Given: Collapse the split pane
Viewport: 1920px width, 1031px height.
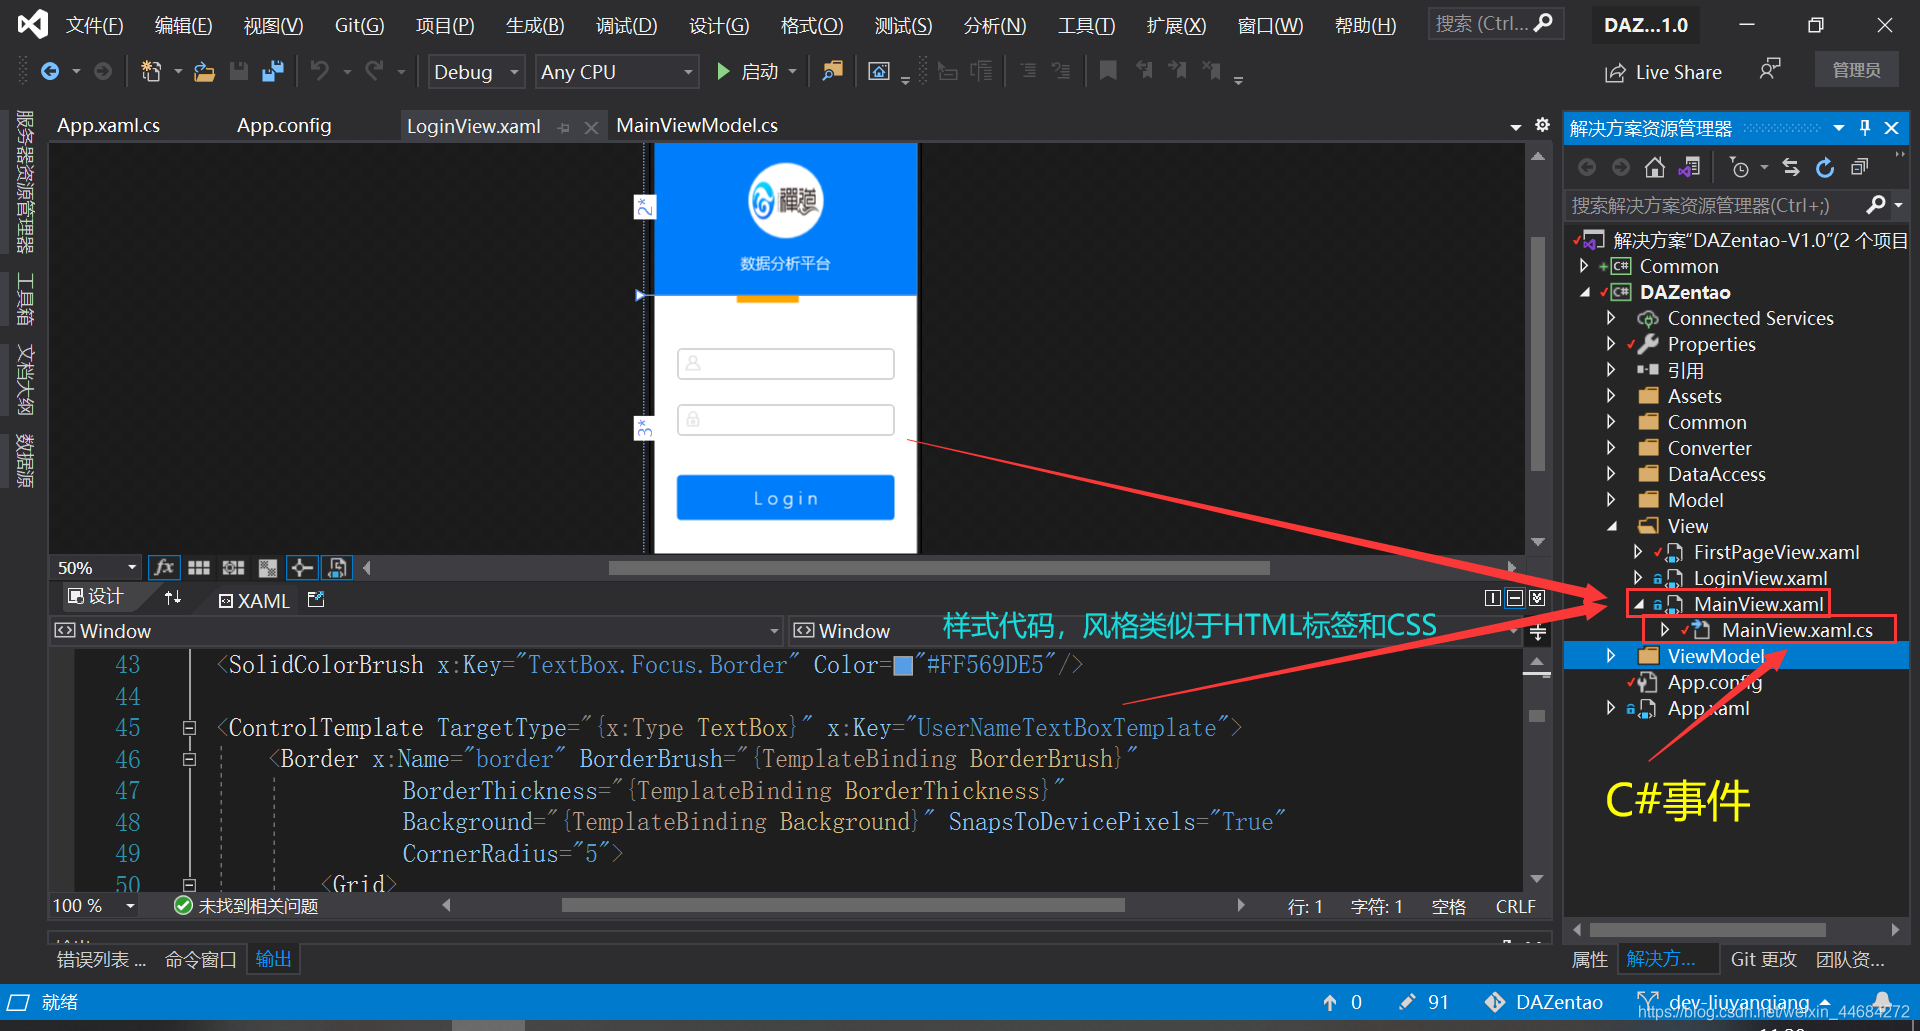Looking at the screenshot, I should coord(1537,598).
